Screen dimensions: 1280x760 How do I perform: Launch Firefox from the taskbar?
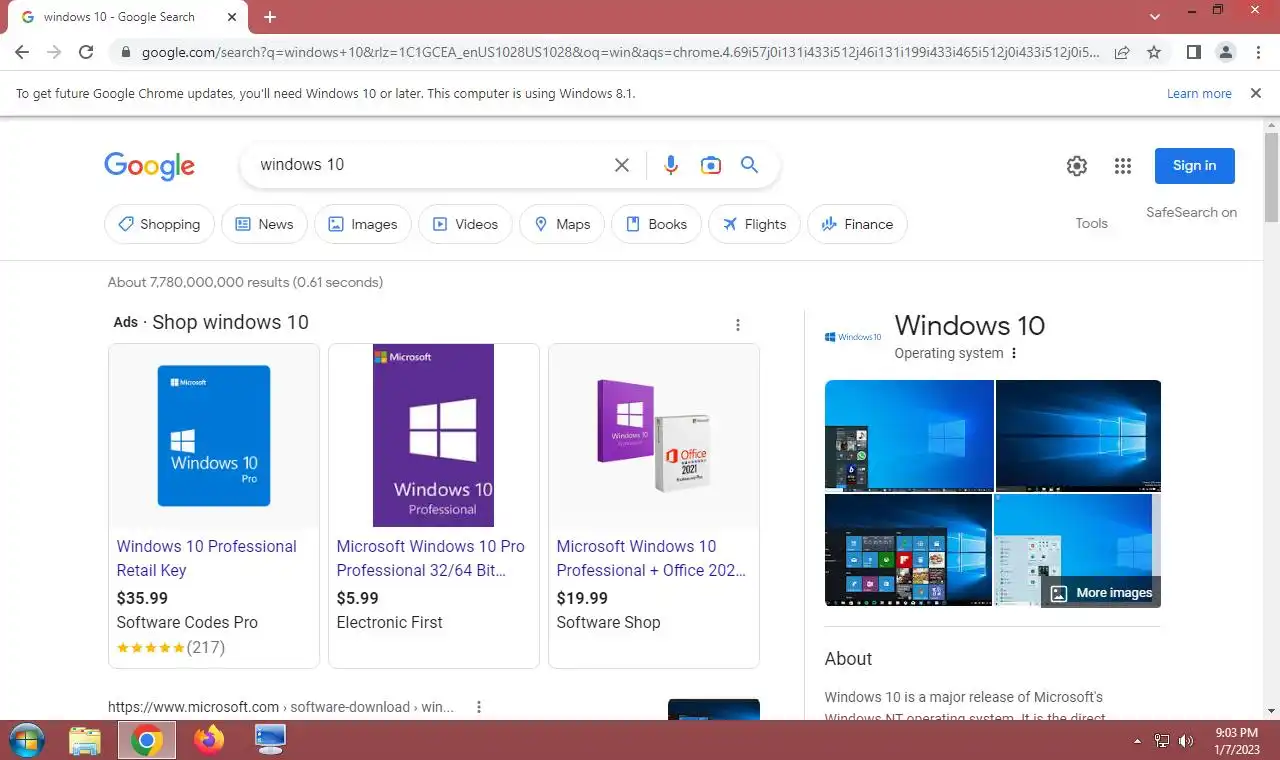click(209, 740)
